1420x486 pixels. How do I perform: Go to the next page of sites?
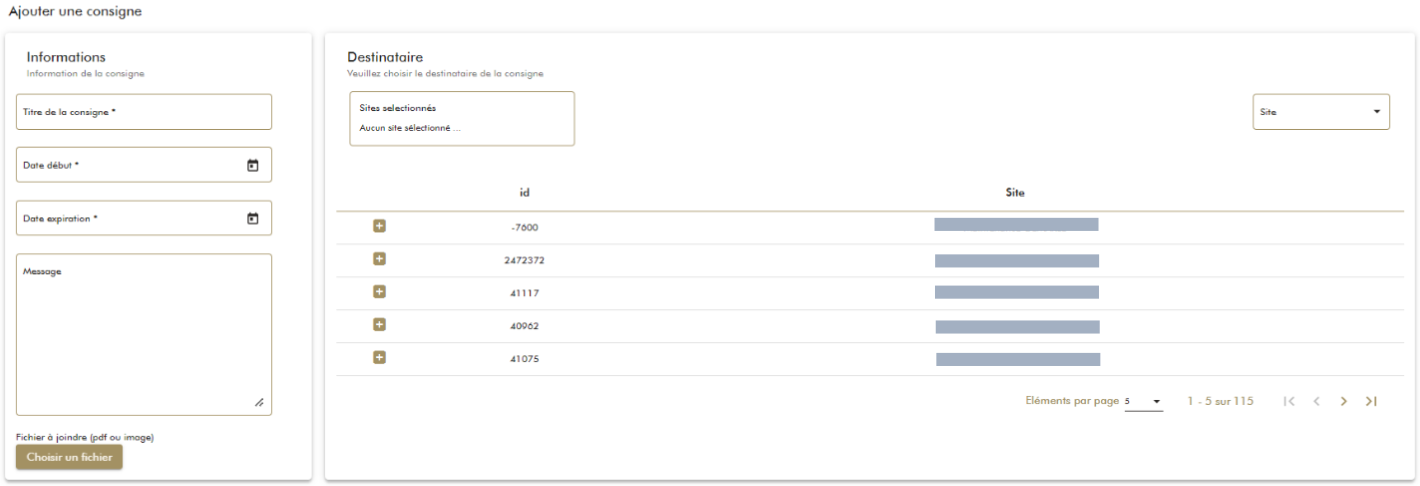pos(1344,401)
